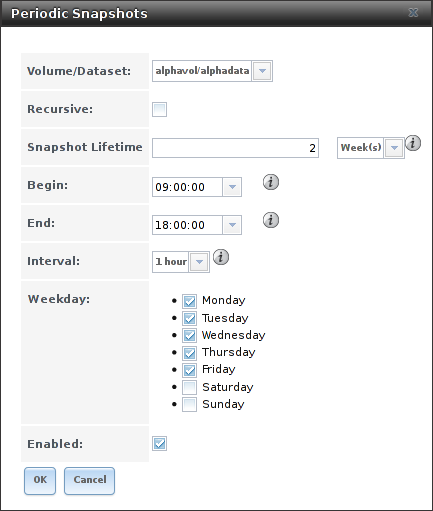The height and width of the screenshot is (511, 433).
Task: Click the Snapshot Lifetime number field
Action: click(x=235, y=148)
